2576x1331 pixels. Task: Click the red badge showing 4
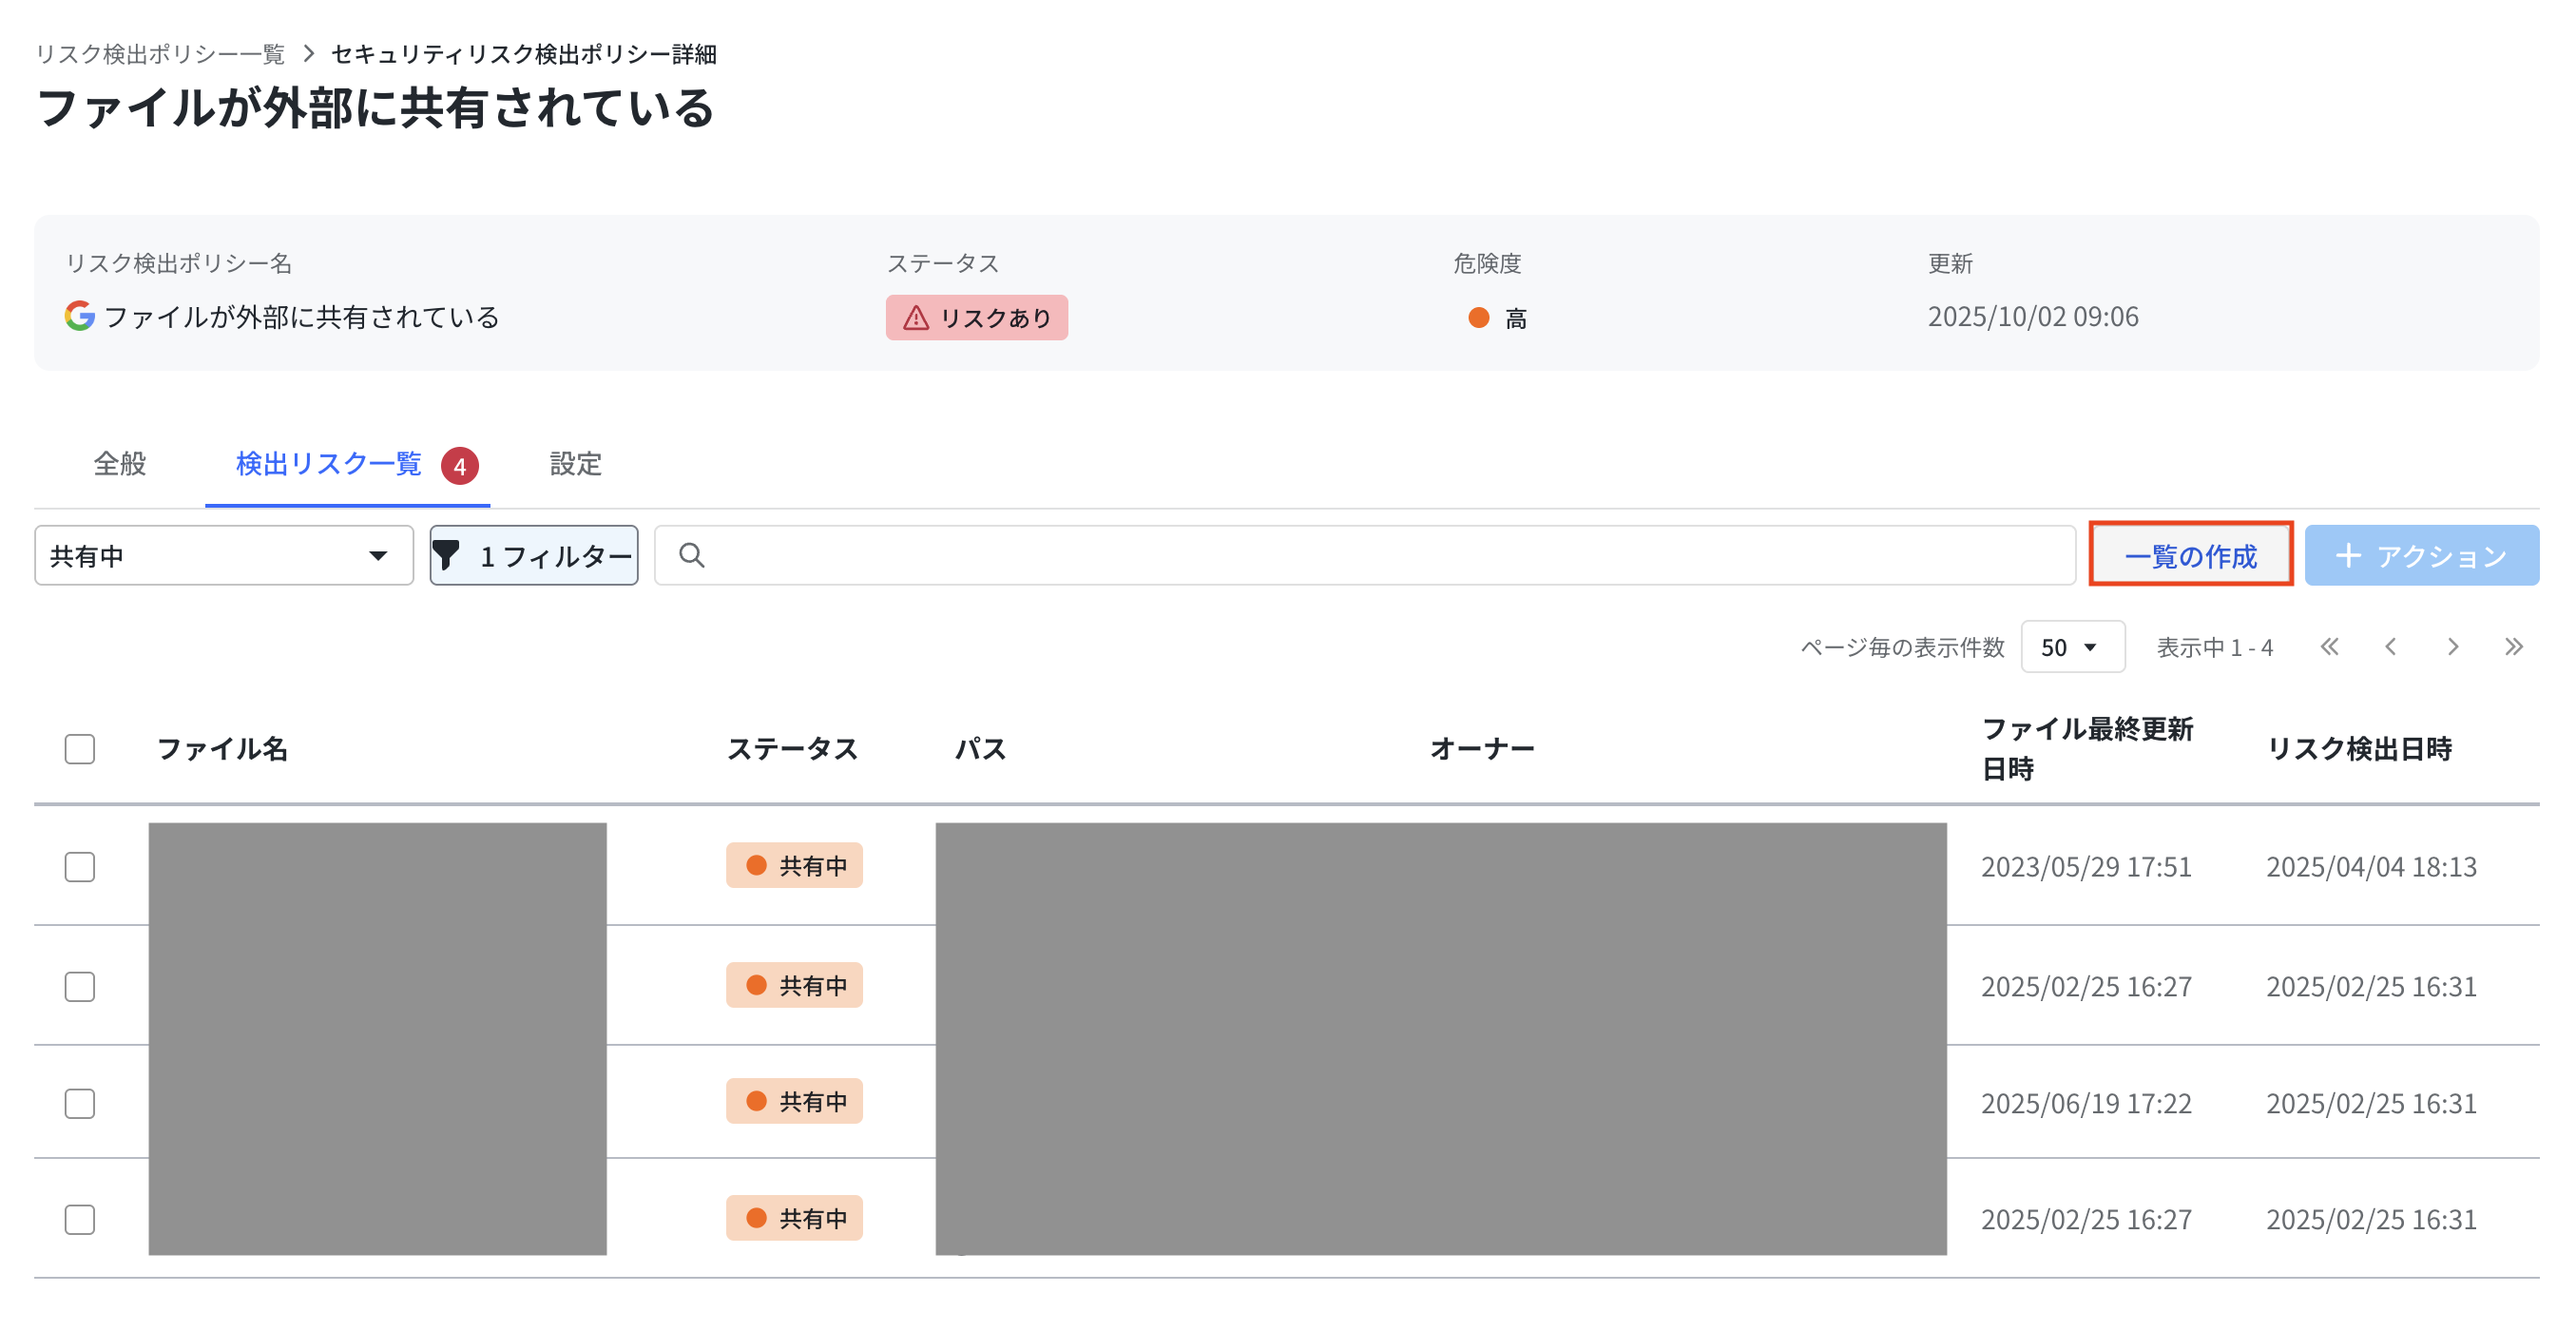coord(460,465)
